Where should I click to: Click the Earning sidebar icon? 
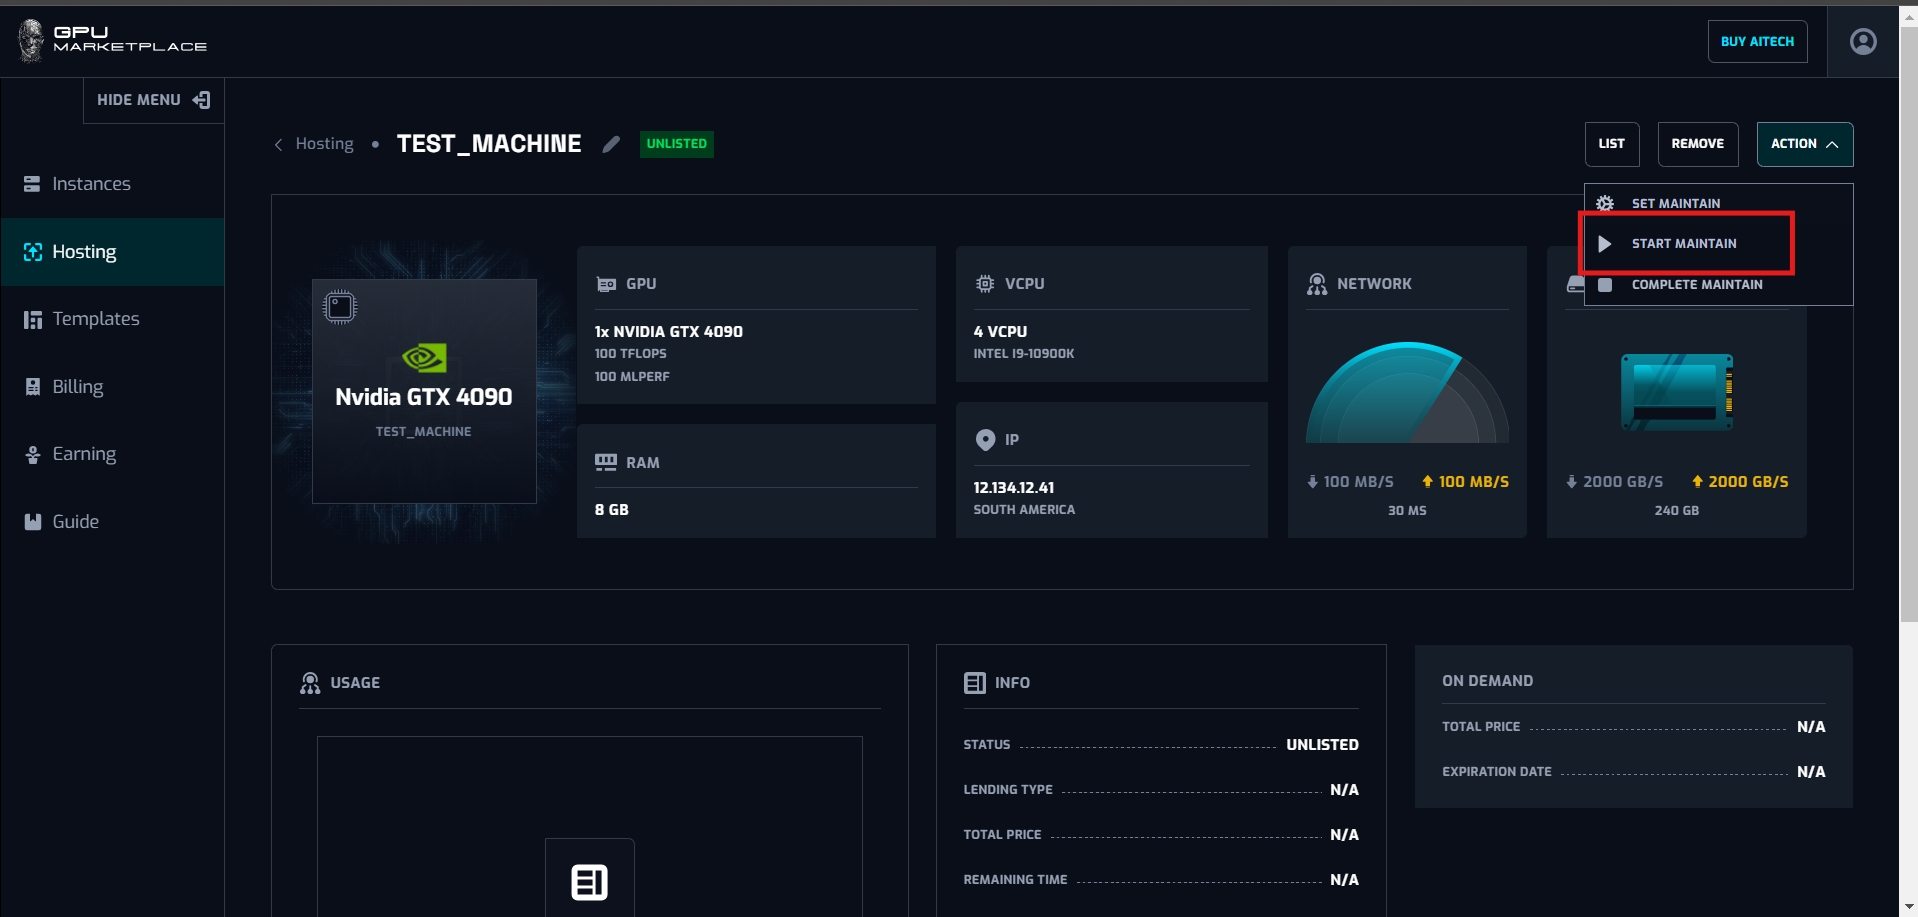click(32, 454)
